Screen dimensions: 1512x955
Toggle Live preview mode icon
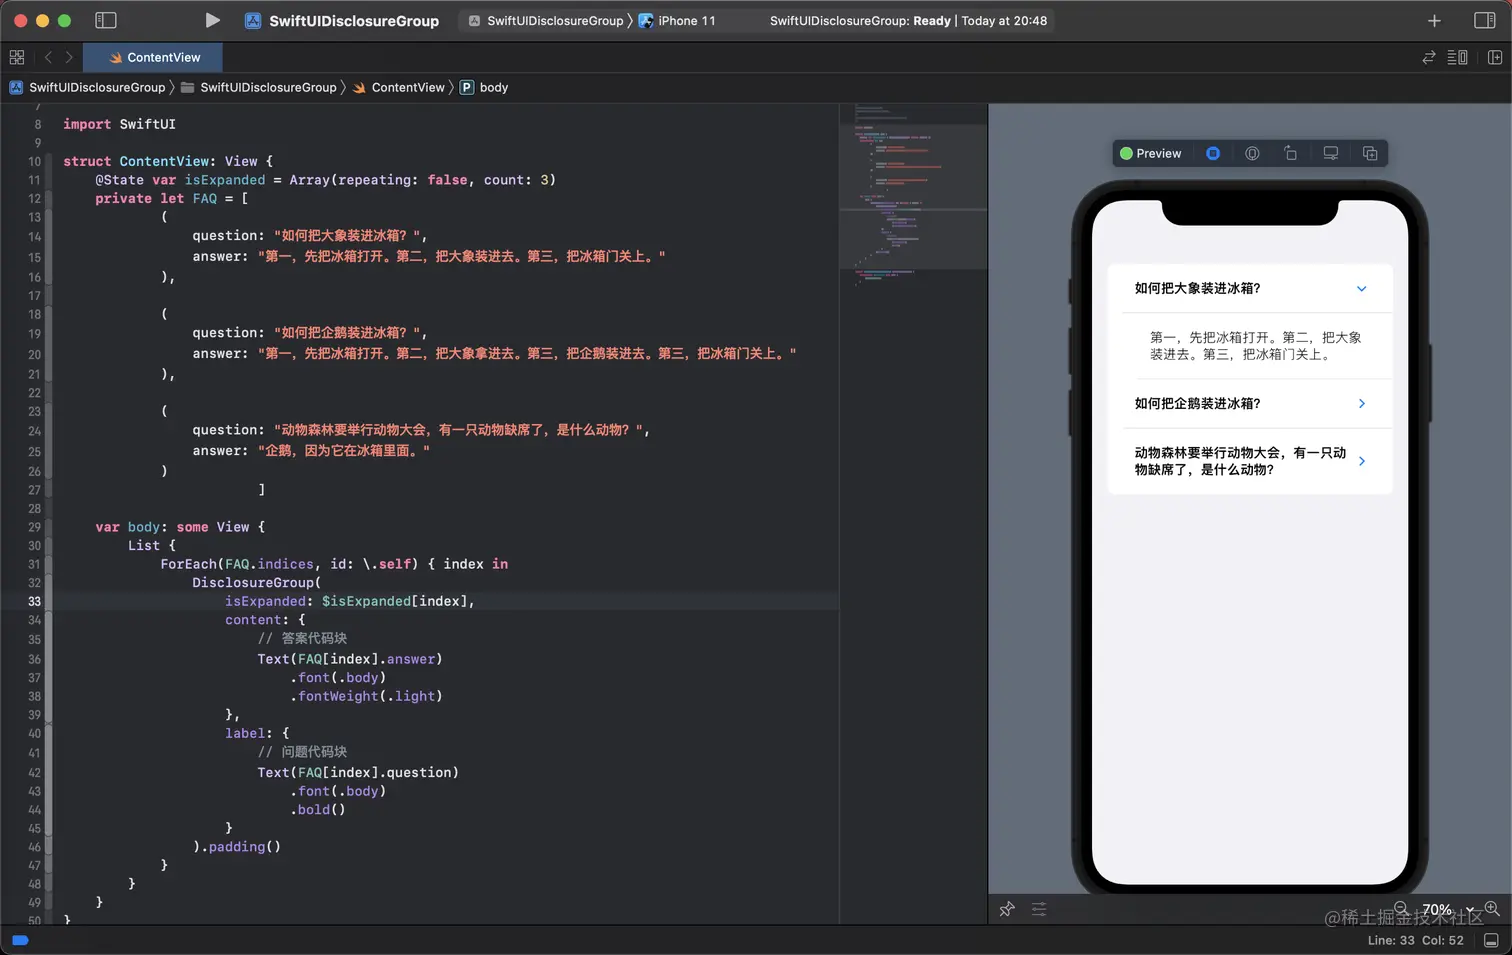1213,153
